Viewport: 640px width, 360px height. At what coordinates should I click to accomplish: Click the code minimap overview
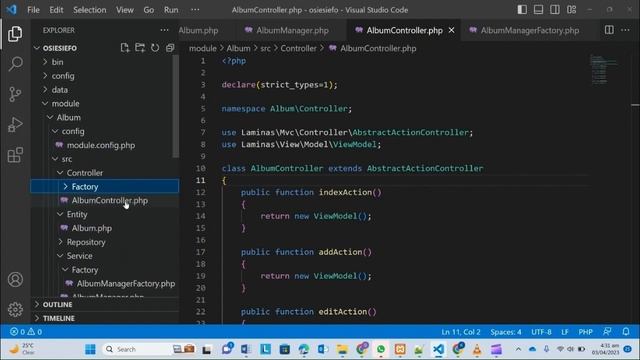point(603,69)
